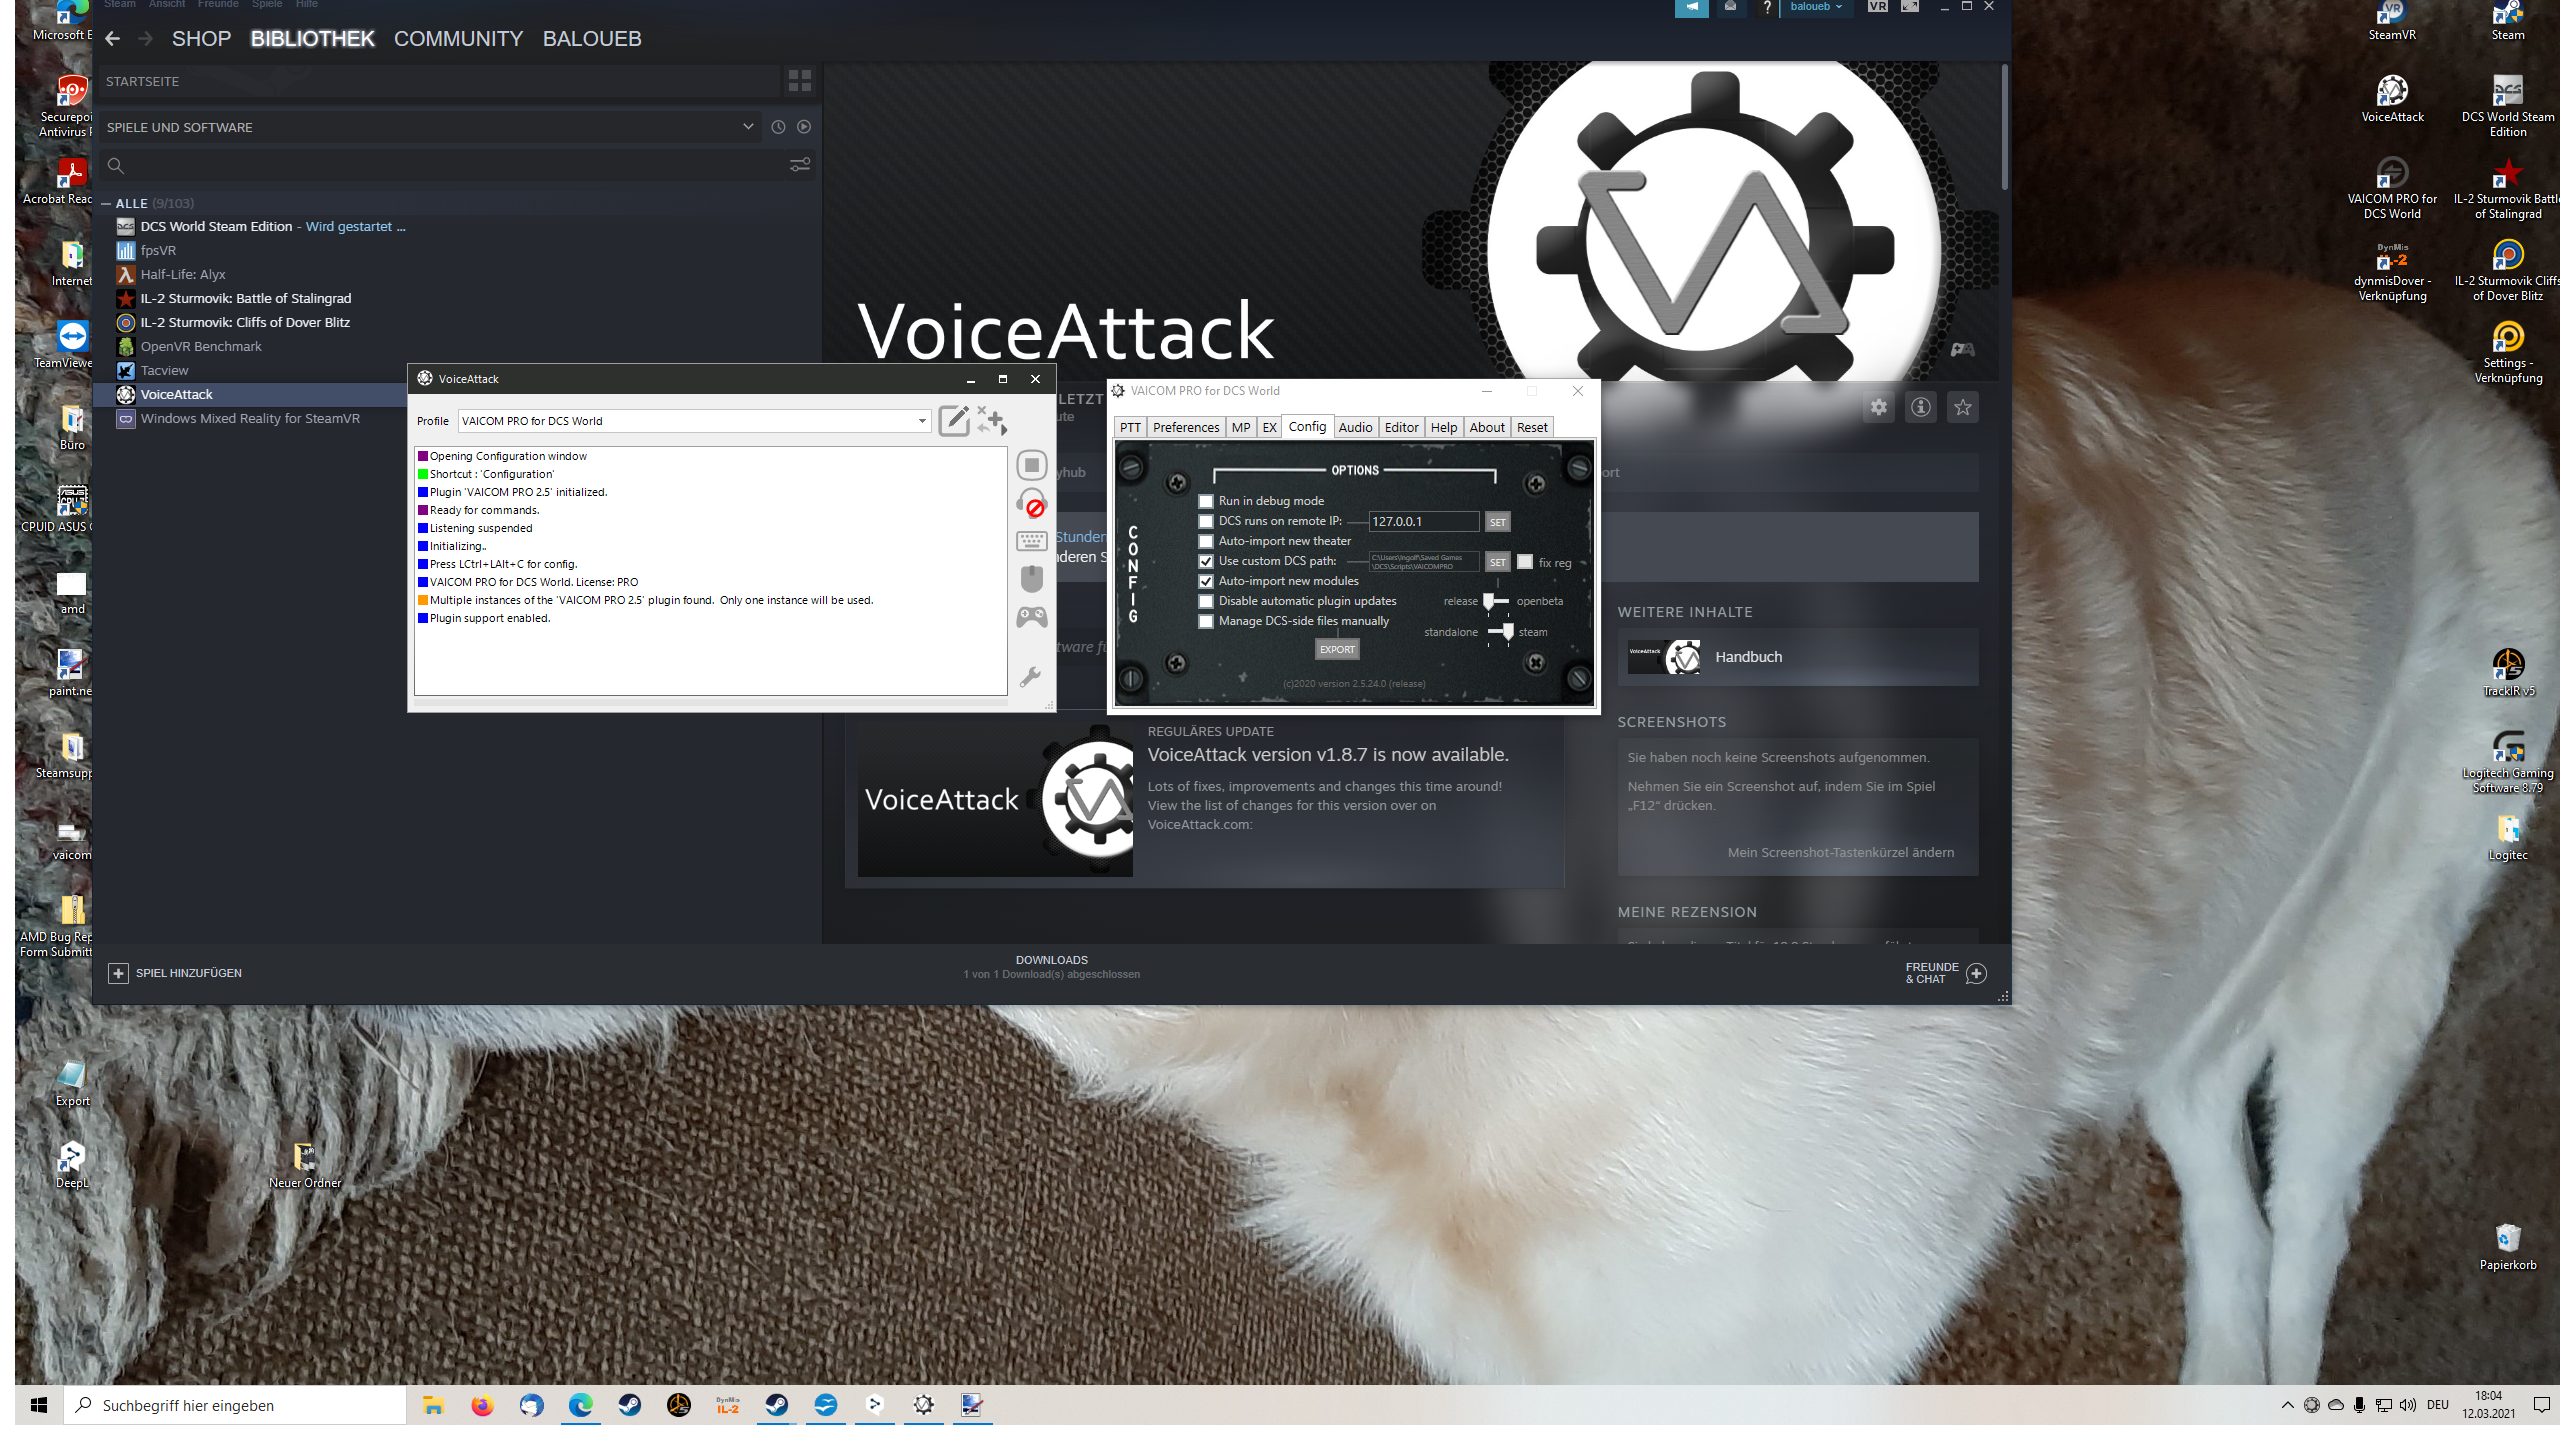This screenshot has height=1440, width=2560.
Task: Open the Editor tab in VAICOM
Action: coord(1401,427)
